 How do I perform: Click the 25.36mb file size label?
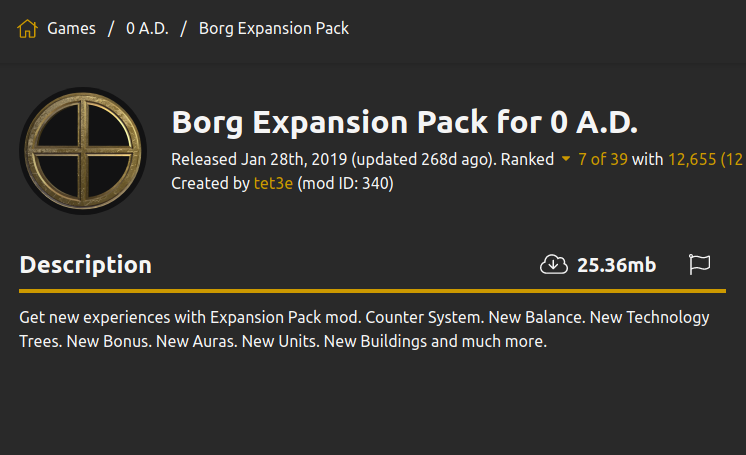click(617, 265)
